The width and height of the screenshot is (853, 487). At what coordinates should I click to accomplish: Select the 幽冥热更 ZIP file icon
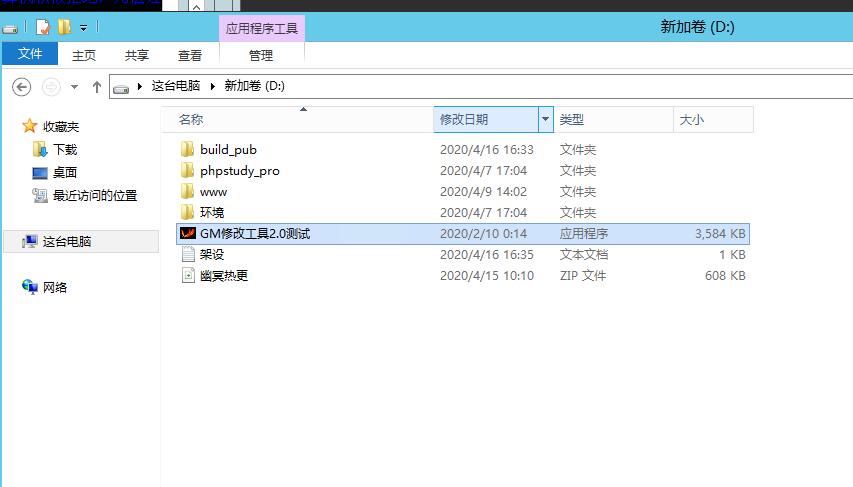187,276
